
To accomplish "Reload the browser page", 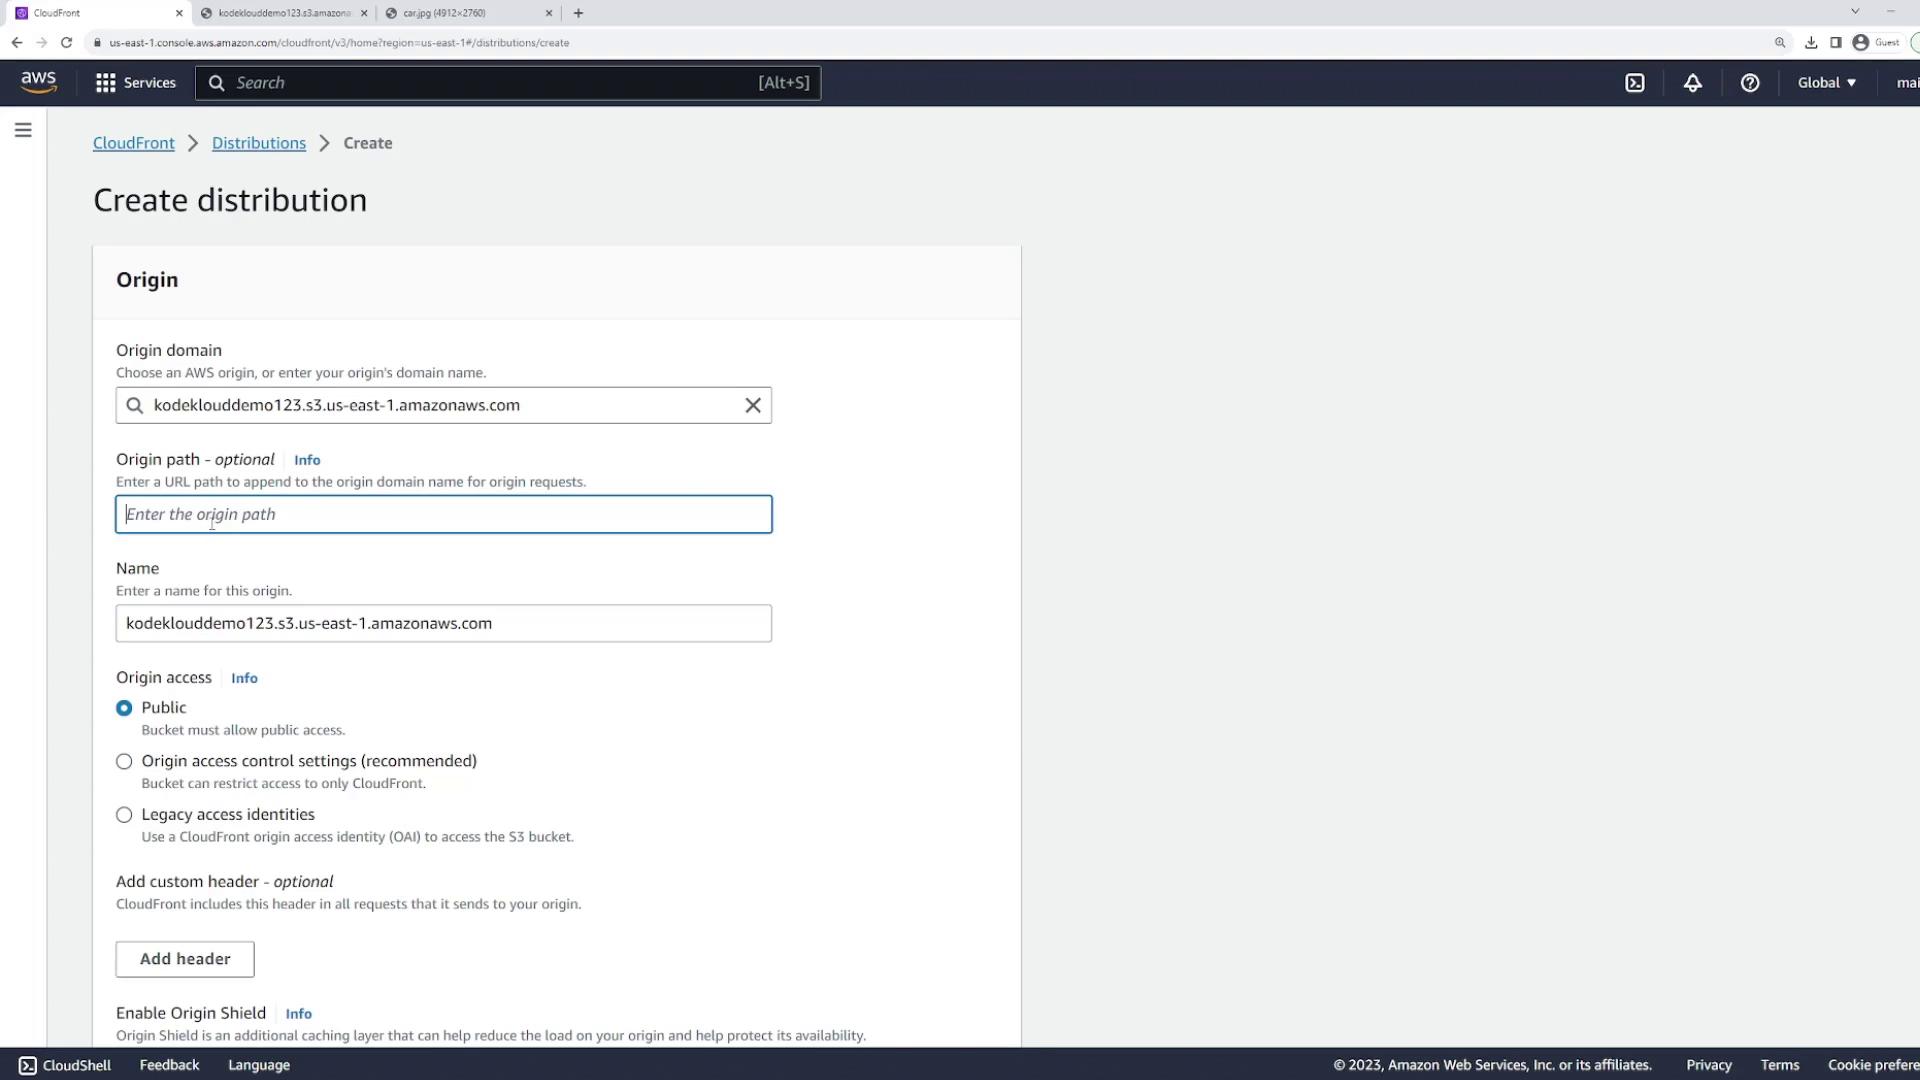I will 66,42.
